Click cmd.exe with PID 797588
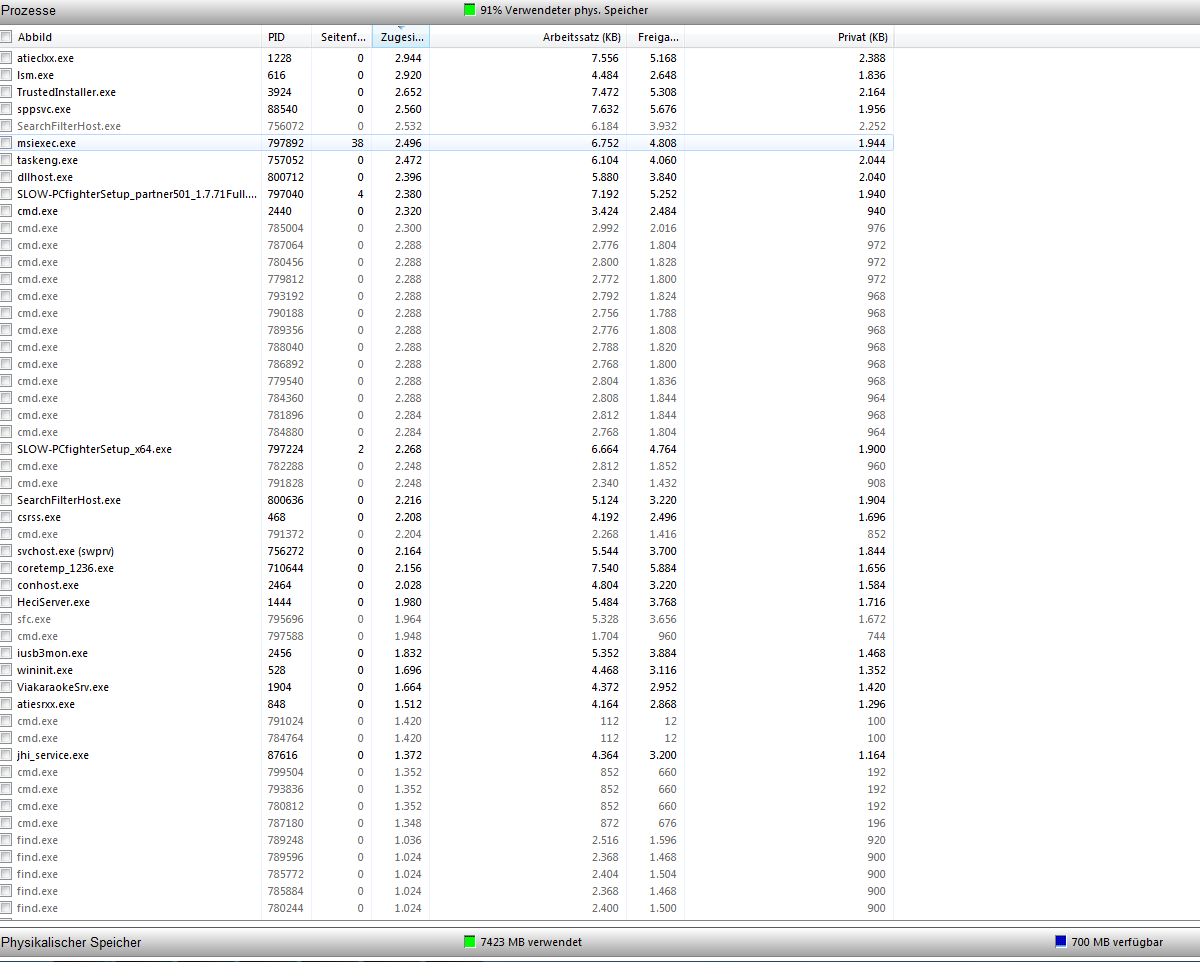The image size is (1200, 962). [37, 636]
